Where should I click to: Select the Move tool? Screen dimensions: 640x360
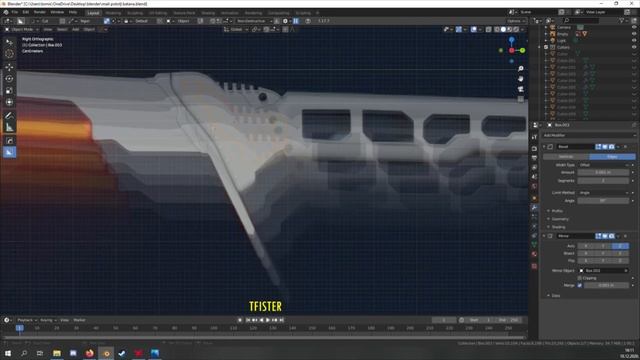click(9, 67)
